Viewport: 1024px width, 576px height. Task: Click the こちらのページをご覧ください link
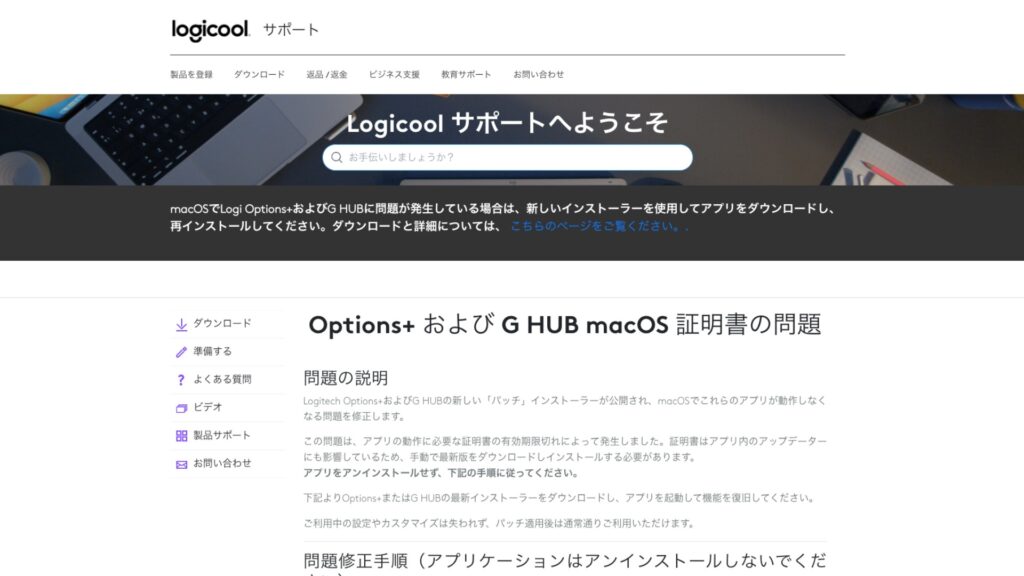tap(595, 227)
